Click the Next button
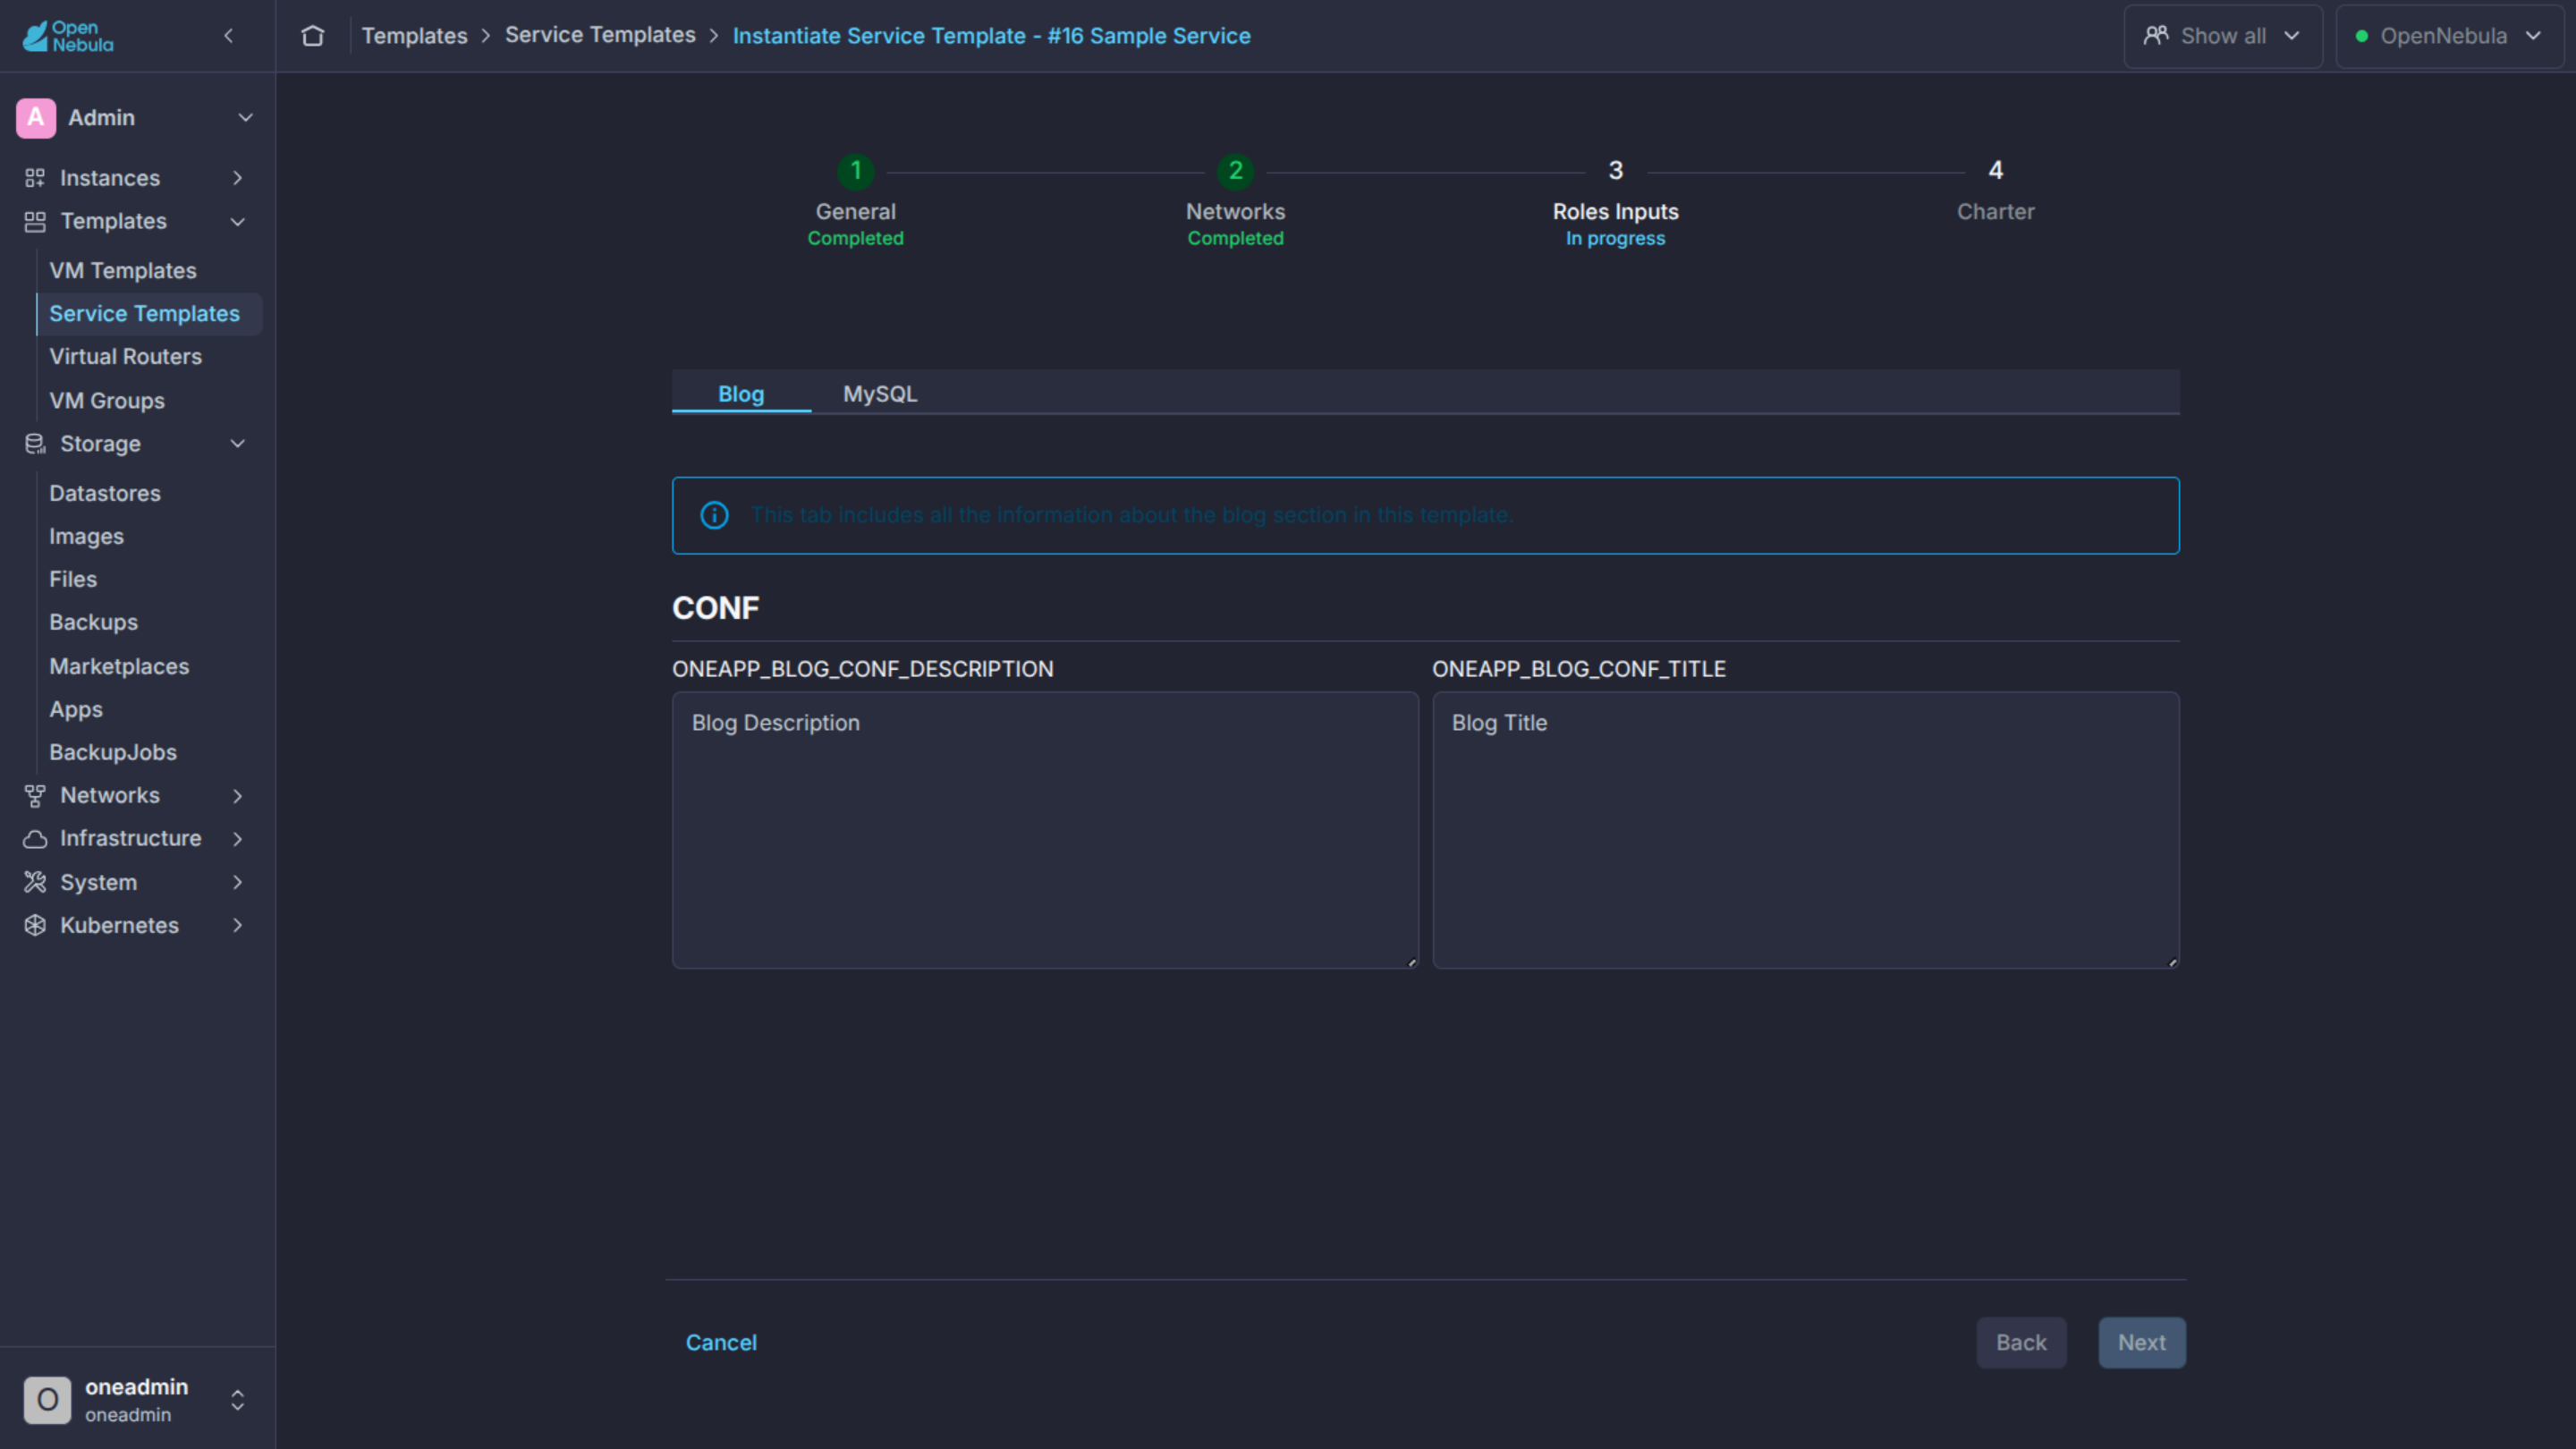Image resolution: width=2576 pixels, height=1449 pixels. (2142, 1343)
